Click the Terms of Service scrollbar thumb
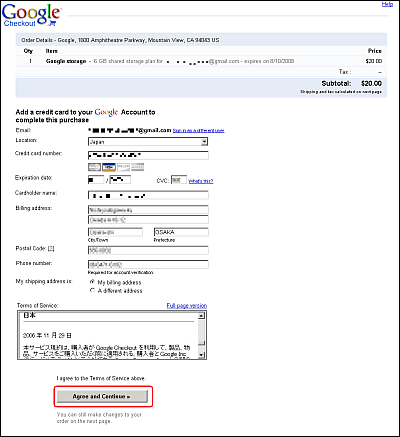400x437 pixels. click(201, 342)
